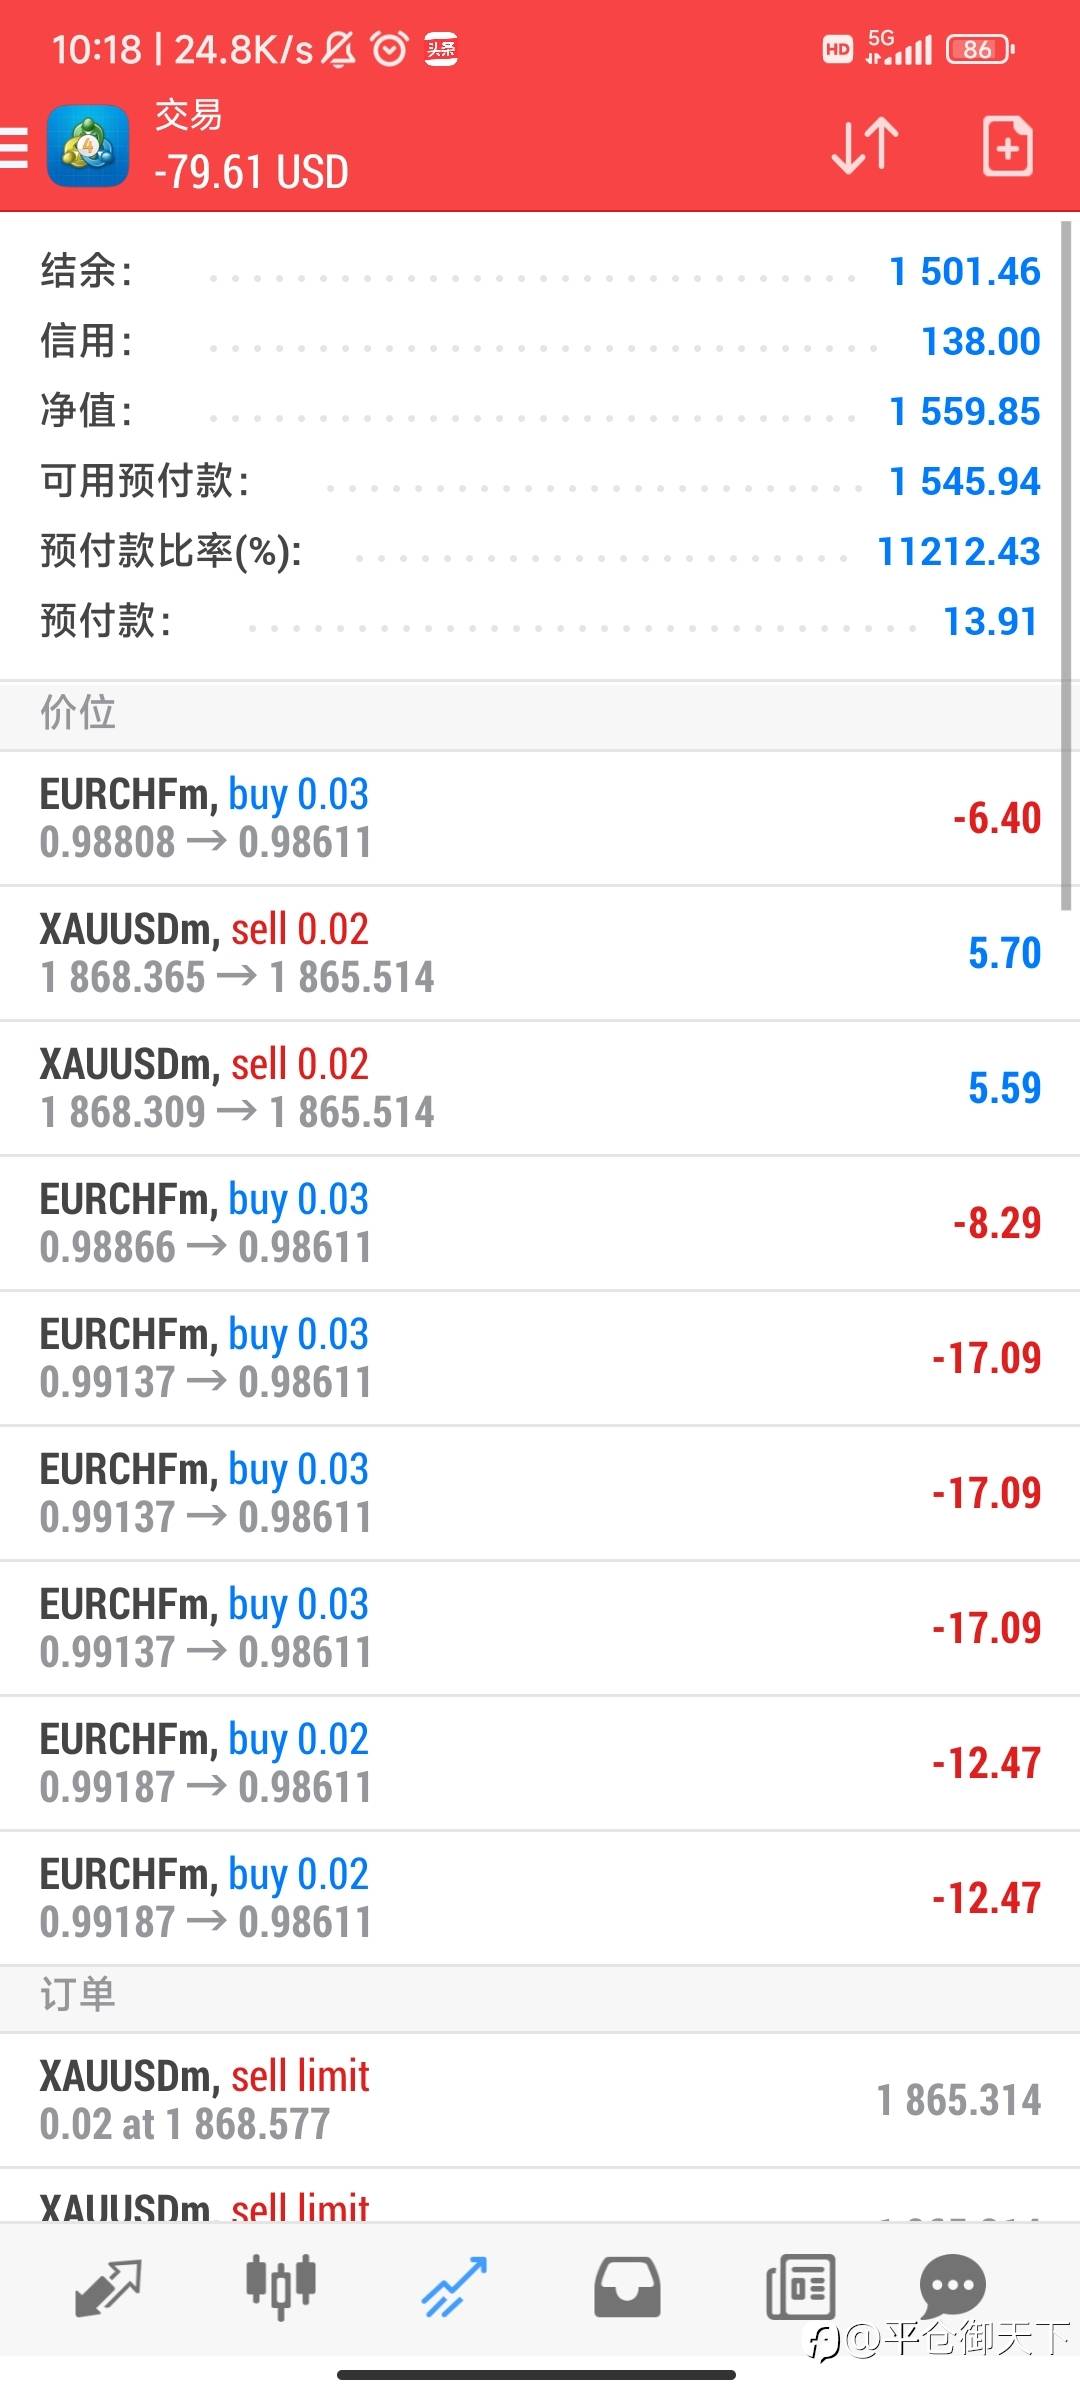Select EURCHFm buy position at 0.98866
Screen dimensions: 1080x2400
pyautogui.click(x=540, y=1223)
